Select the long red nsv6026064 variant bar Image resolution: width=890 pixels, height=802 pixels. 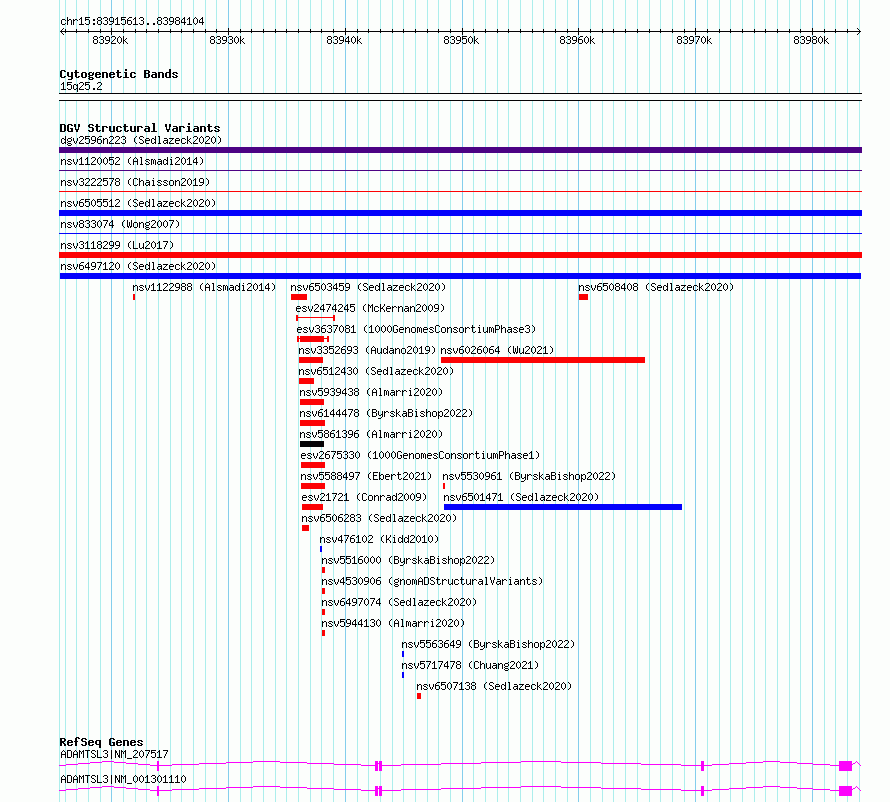(x=543, y=360)
